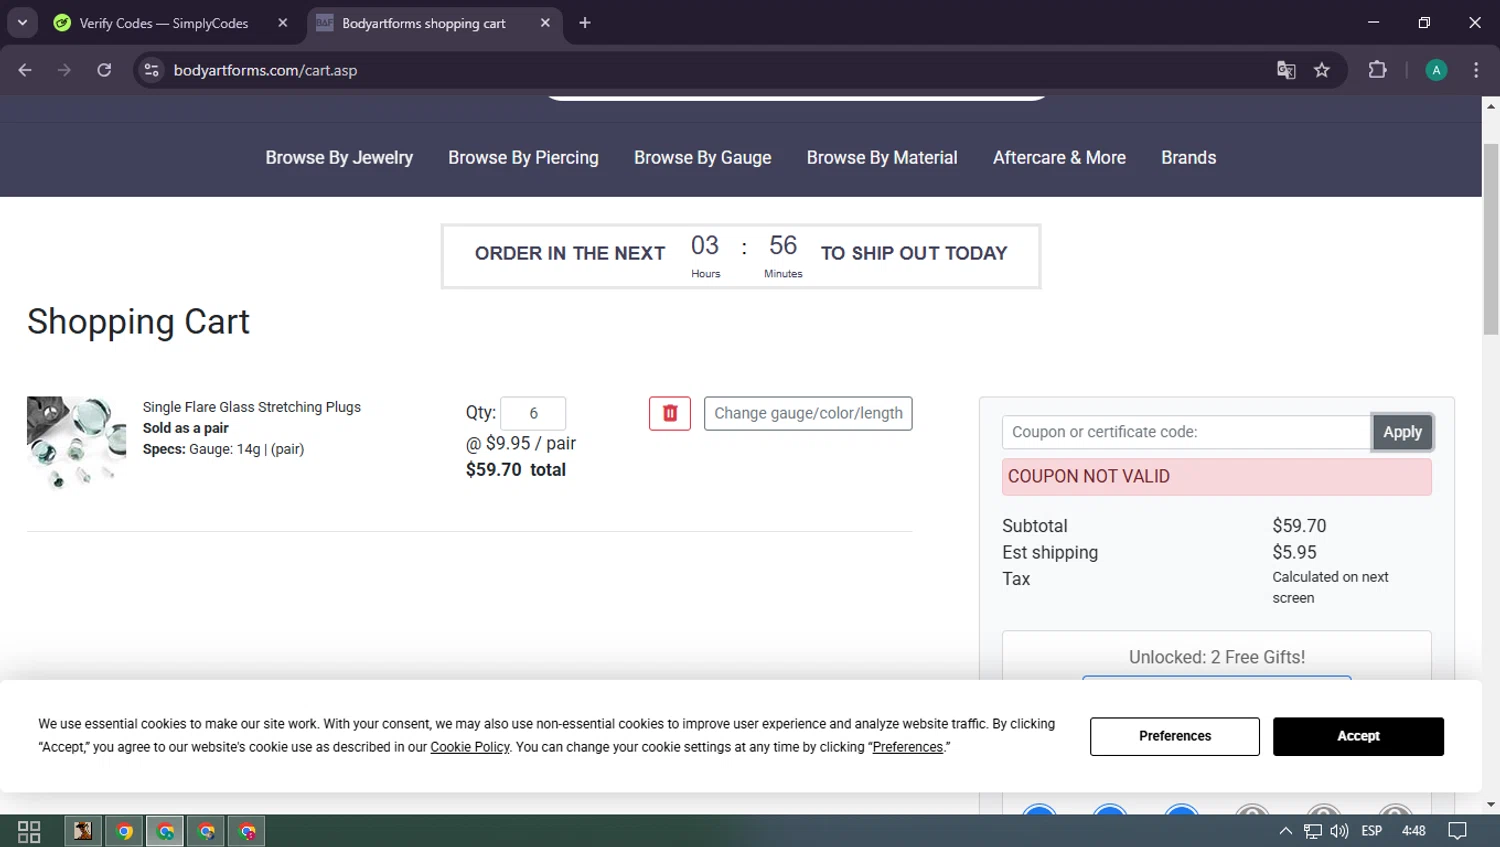Open the volume control icon
Viewport: 1500px width, 847px height.
pos(1339,831)
